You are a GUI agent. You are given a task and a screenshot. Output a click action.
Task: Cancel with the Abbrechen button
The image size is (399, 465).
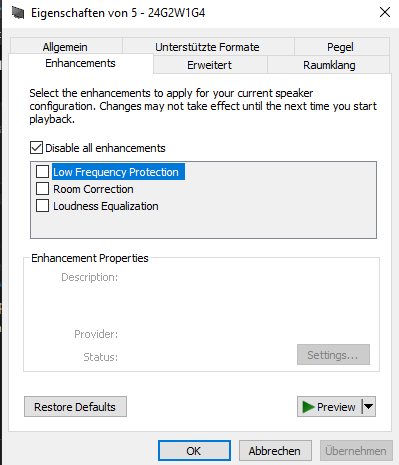click(x=275, y=451)
